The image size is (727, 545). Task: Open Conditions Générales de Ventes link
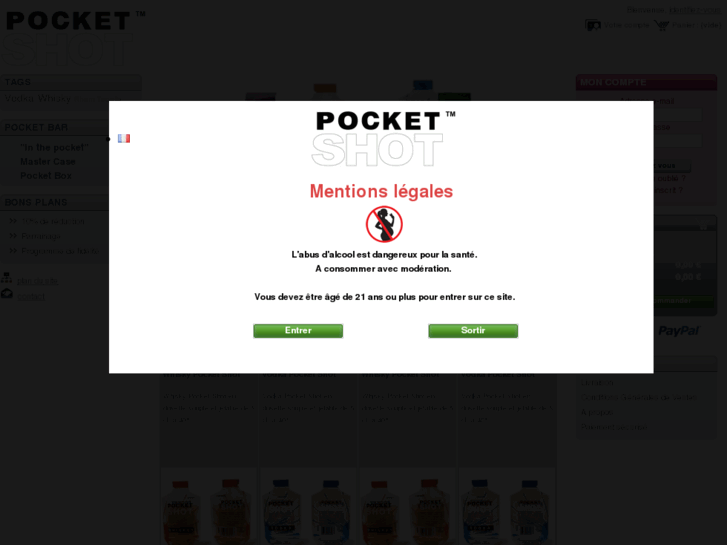coord(638,398)
